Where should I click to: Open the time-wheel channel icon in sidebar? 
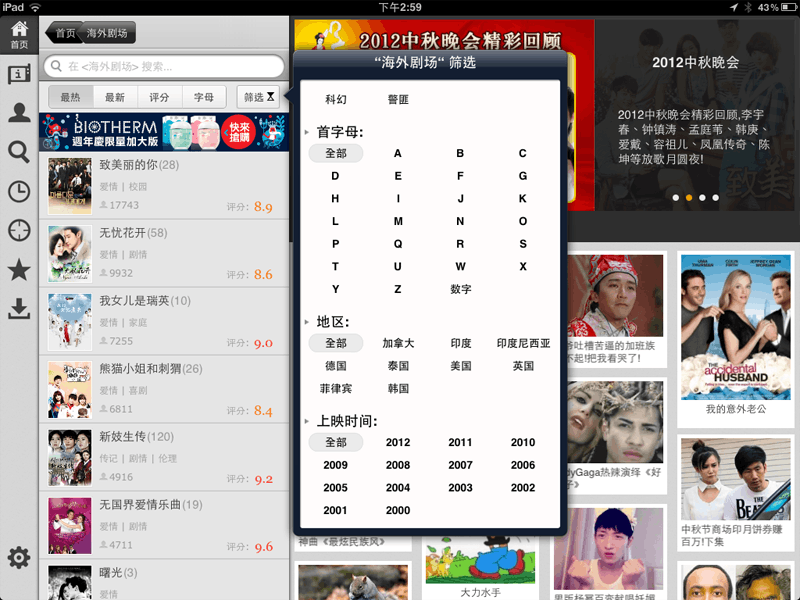click(20, 230)
